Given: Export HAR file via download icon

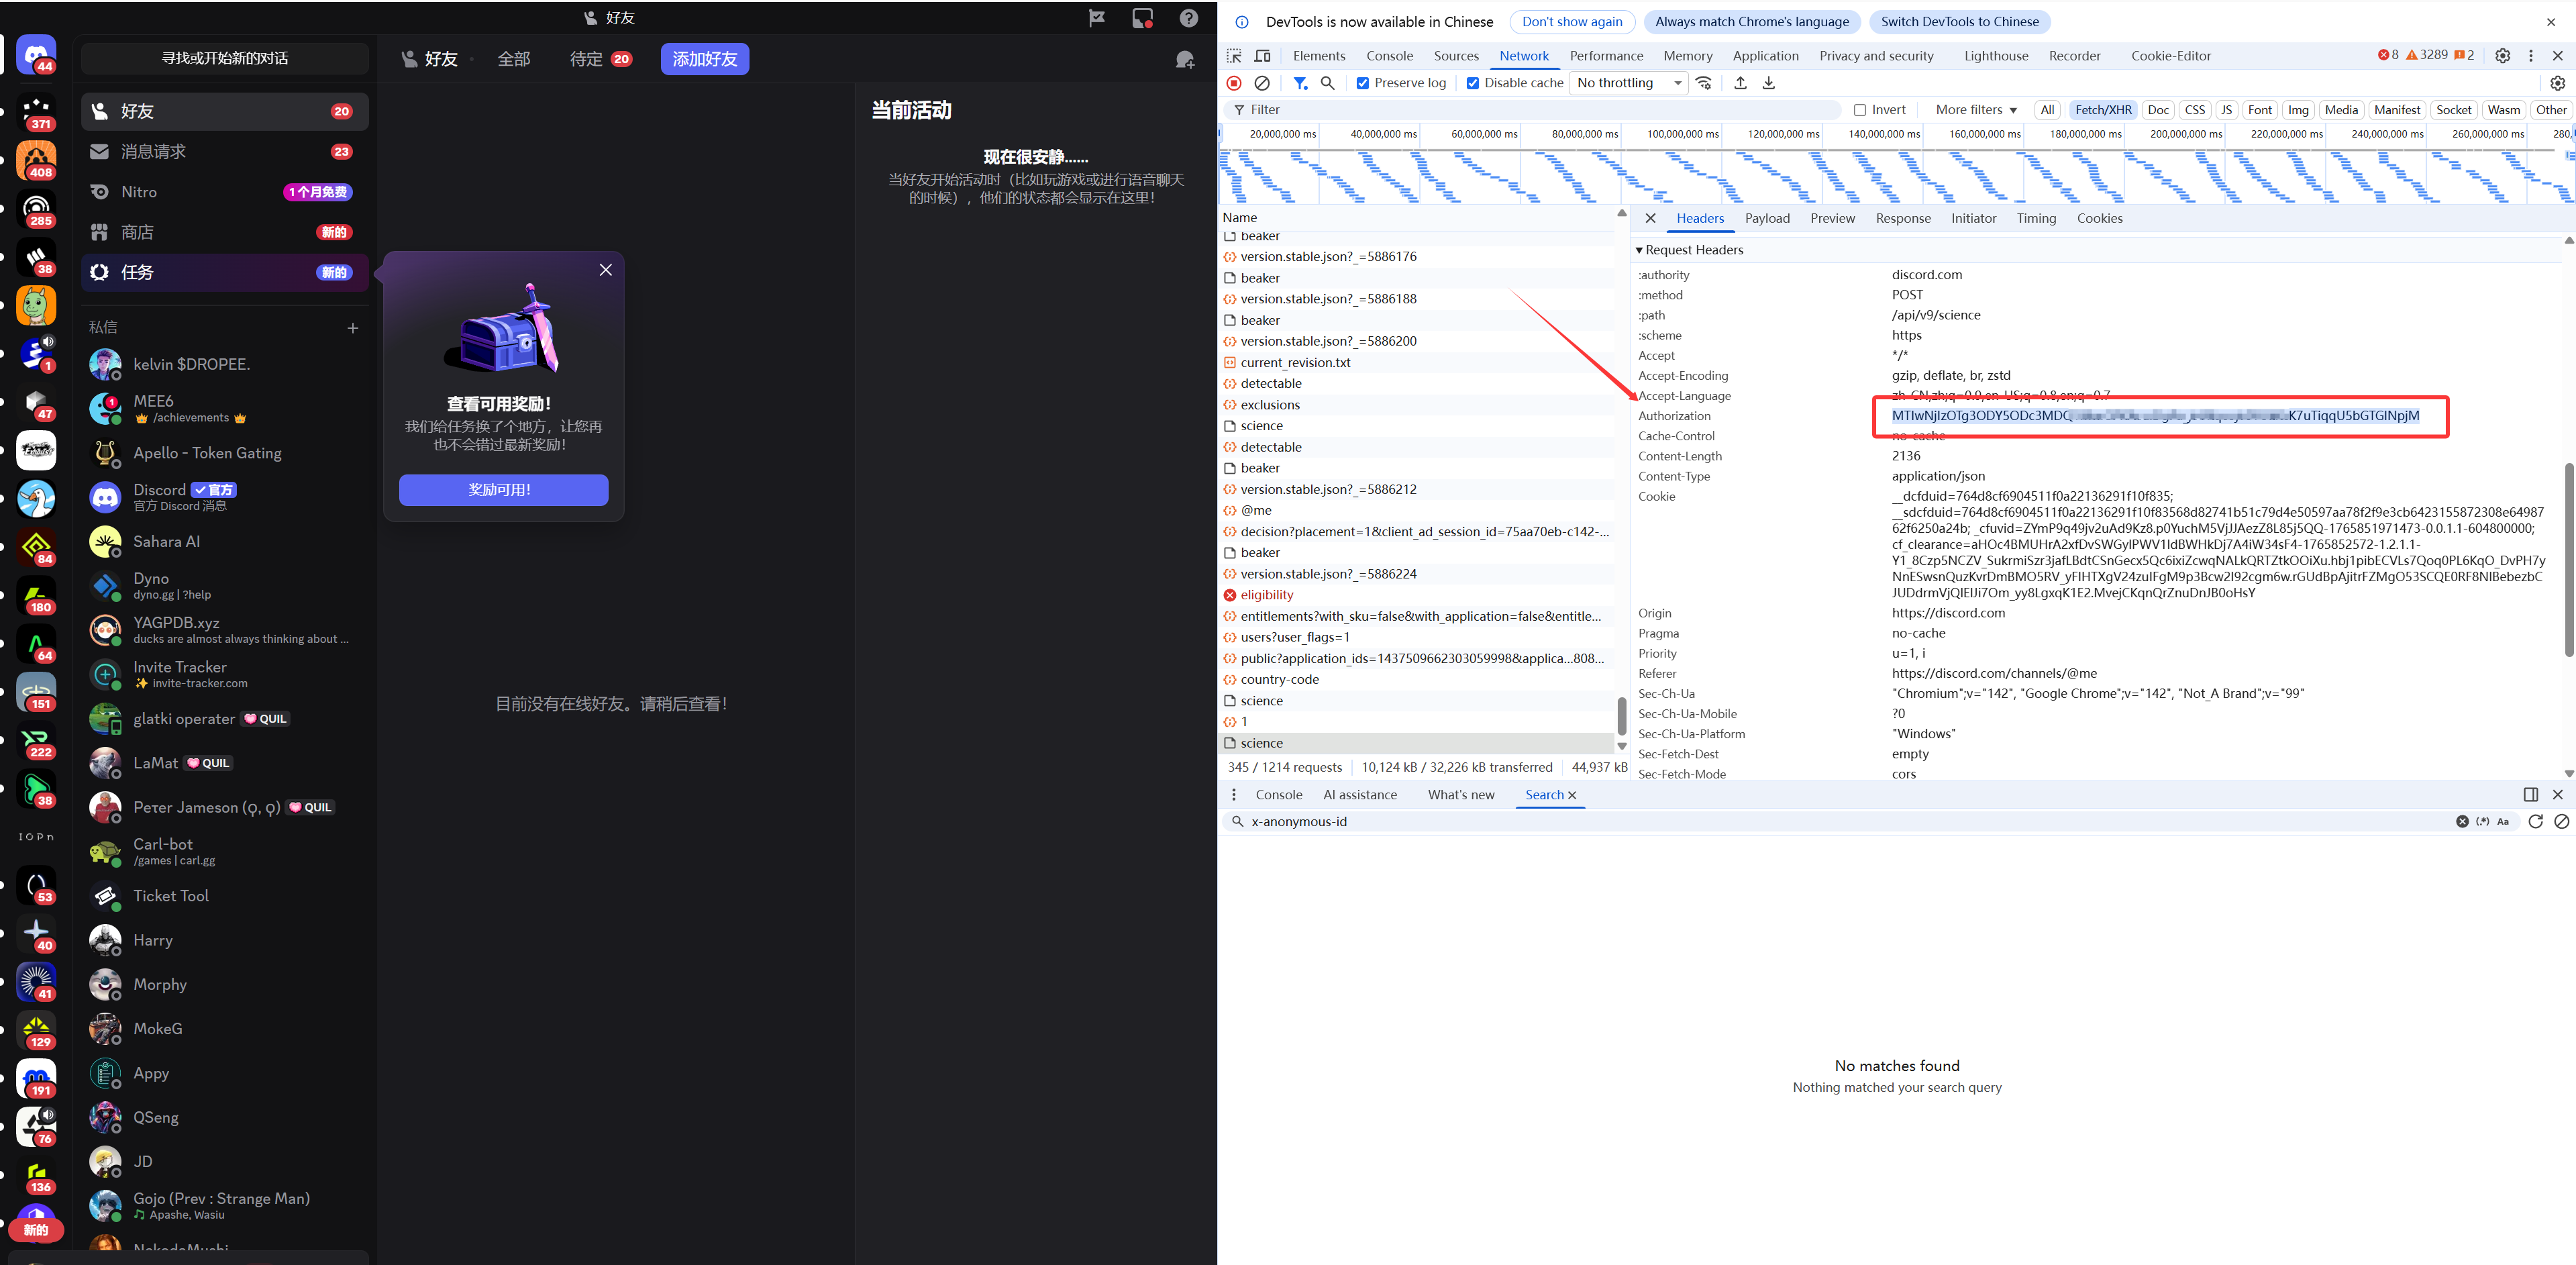Looking at the screenshot, I should point(1768,83).
